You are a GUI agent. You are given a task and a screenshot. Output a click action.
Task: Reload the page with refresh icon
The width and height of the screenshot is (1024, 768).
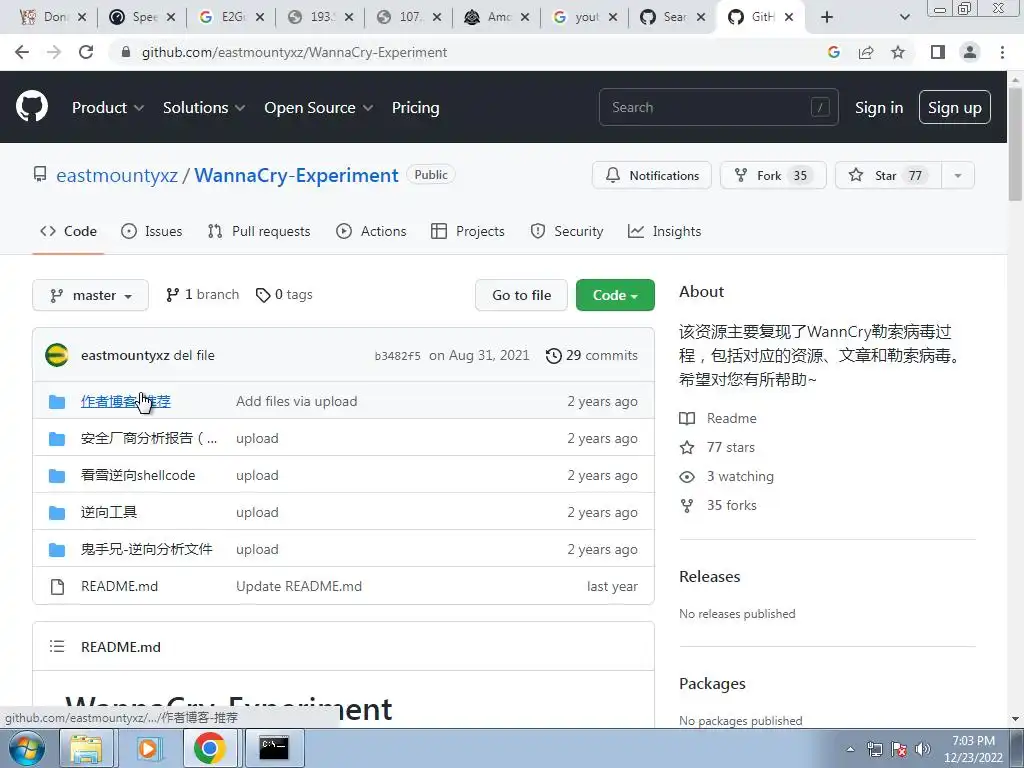click(x=86, y=52)
